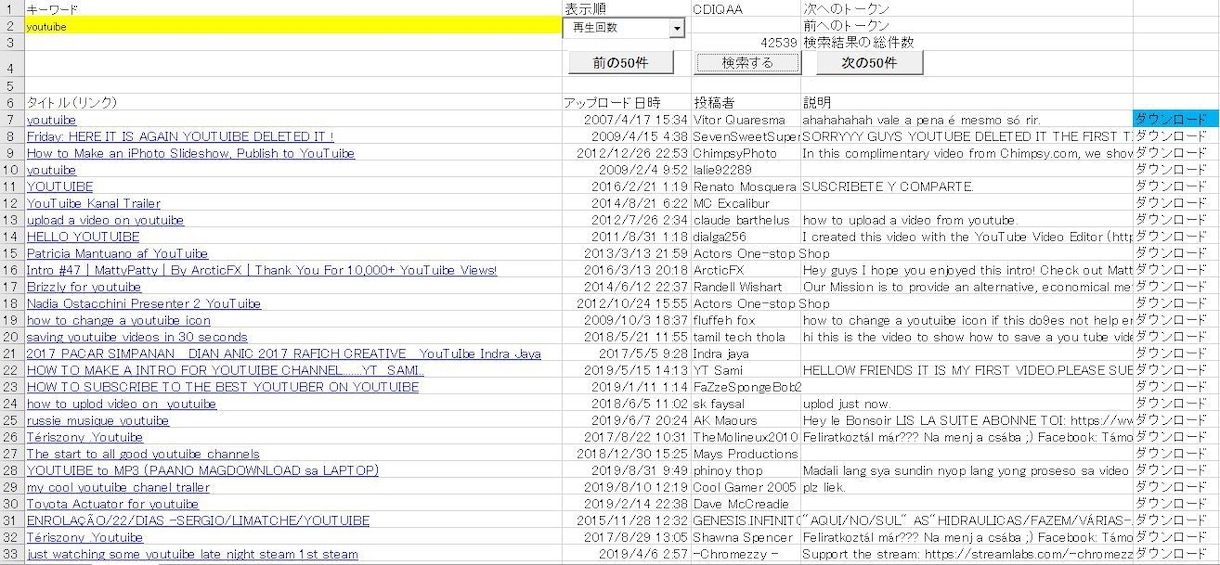
Task: Open 'HOW TO MAKE A INTRO FOR YOUTUIBE CHANNEL' link
Action: 226,370
